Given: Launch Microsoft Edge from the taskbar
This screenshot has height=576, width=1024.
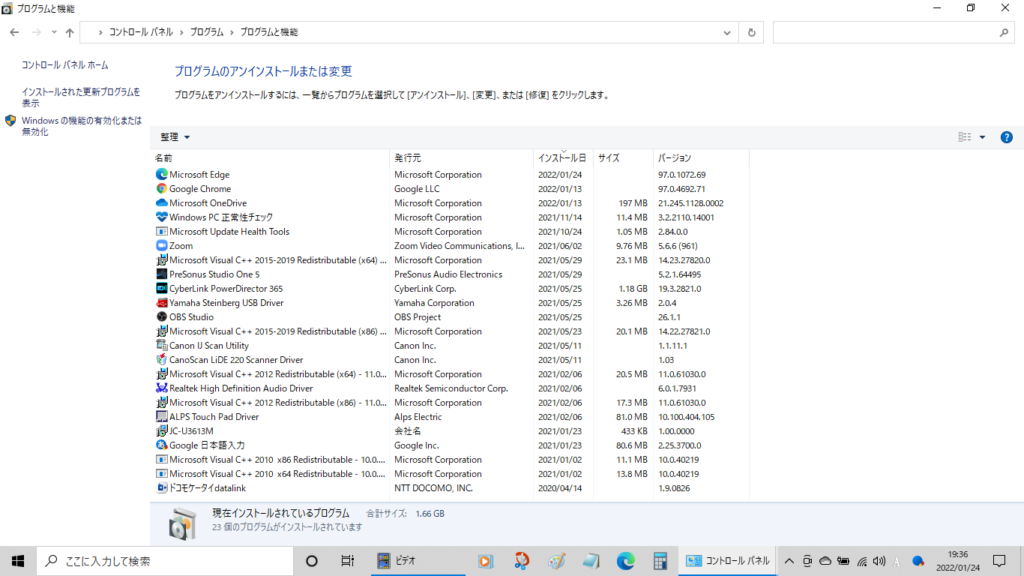Looking at the screenshot, I should coord(625,561).
